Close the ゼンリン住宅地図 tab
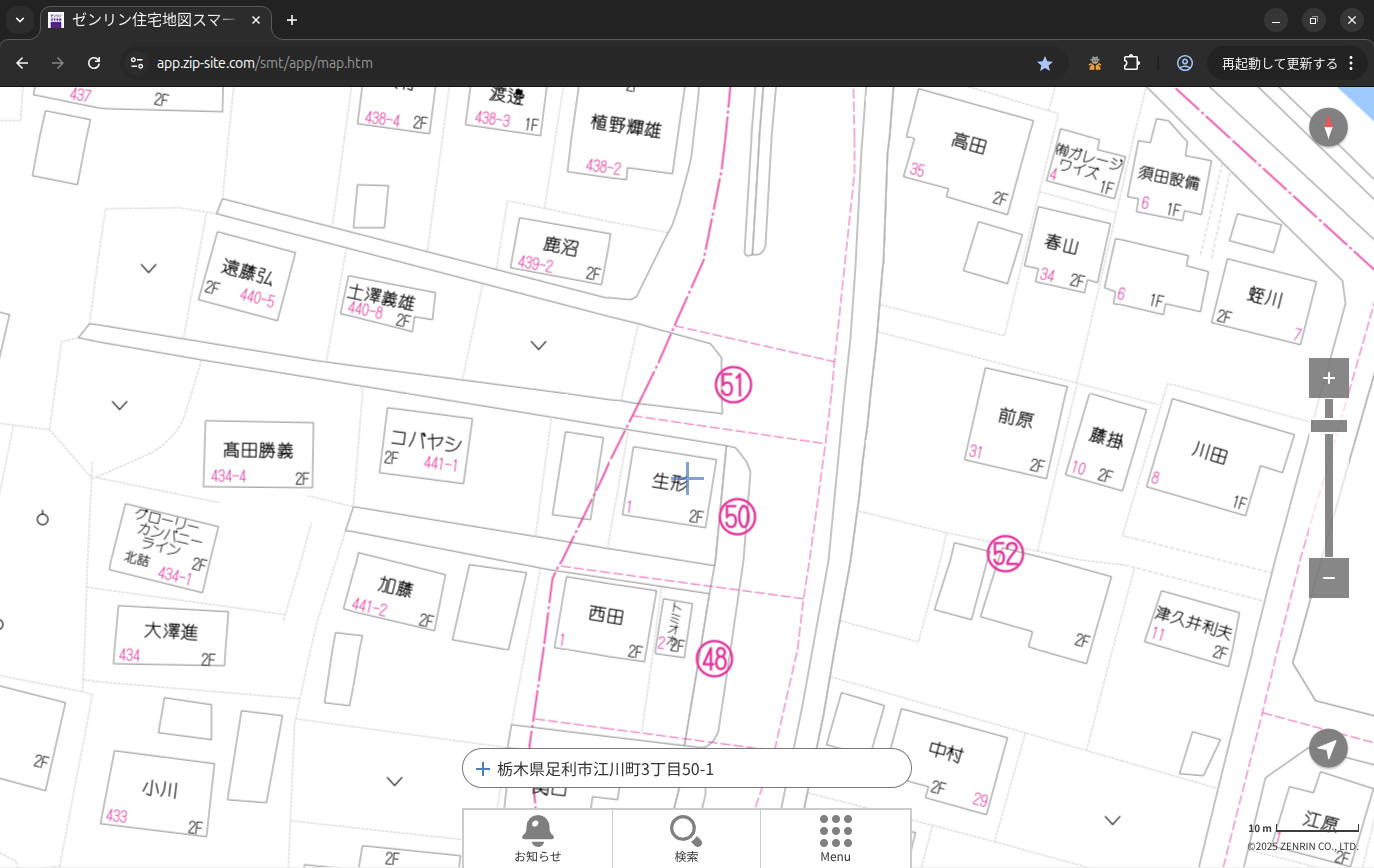Viewport: 1374px width, 868px height. click(255, 20)
